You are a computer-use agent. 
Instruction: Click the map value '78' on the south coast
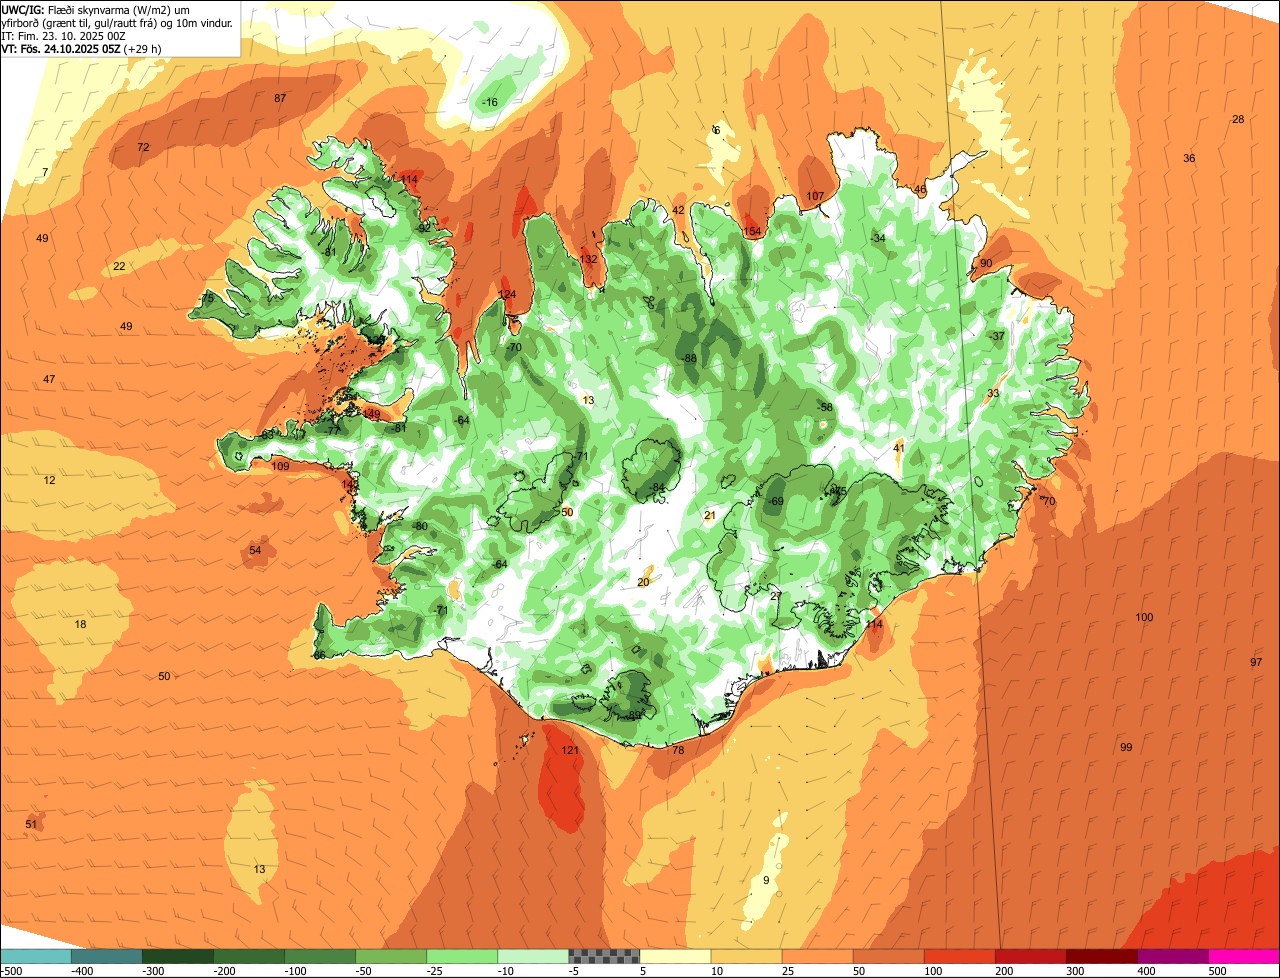[678, 750]
